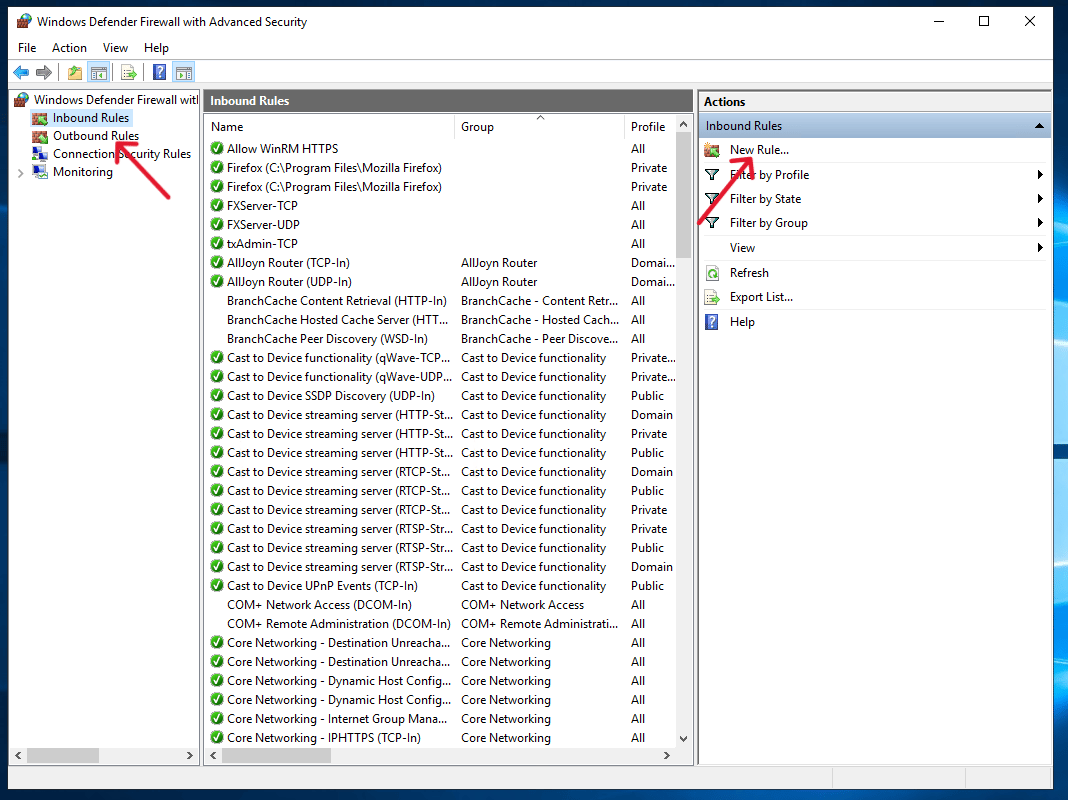Expand the Monitoring tree node
The height and width of the screenshot is (800, 1068).
(20, 173)
